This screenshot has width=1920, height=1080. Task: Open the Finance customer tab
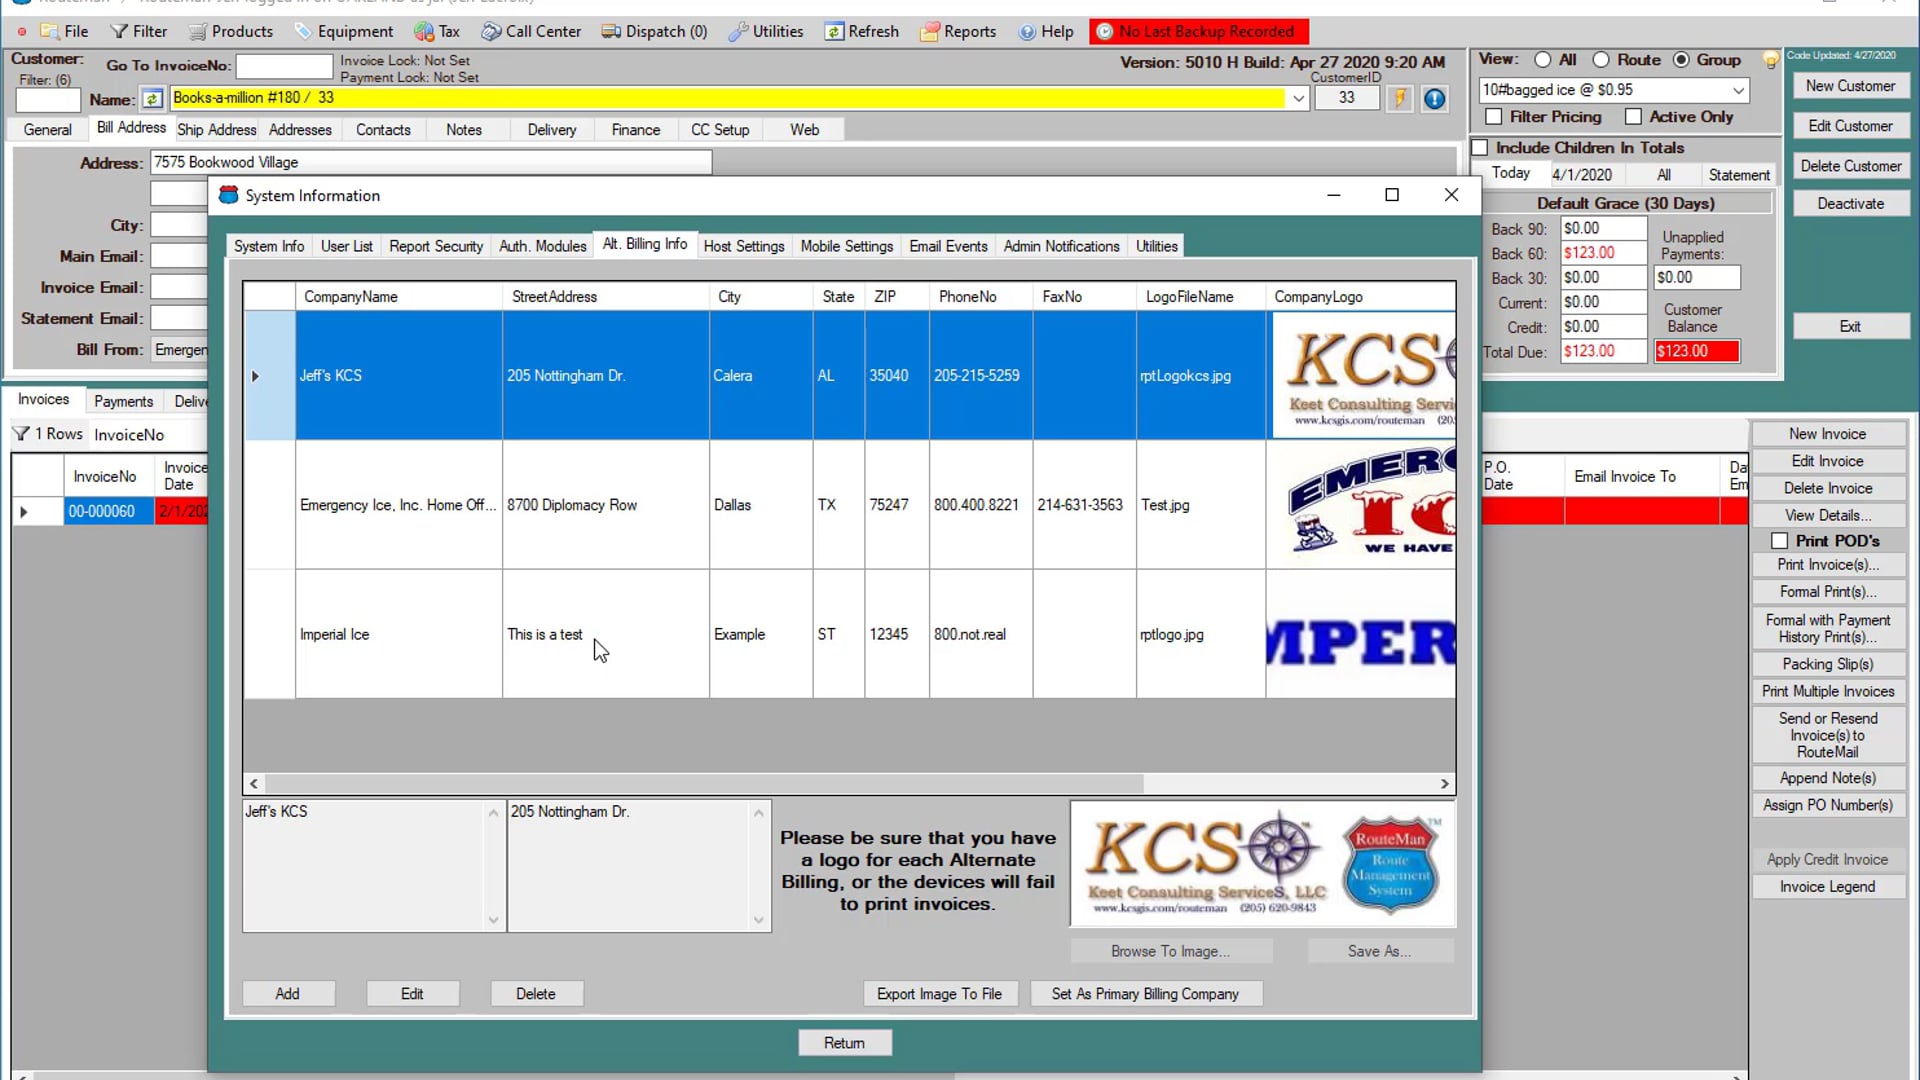tap(635, 130)
